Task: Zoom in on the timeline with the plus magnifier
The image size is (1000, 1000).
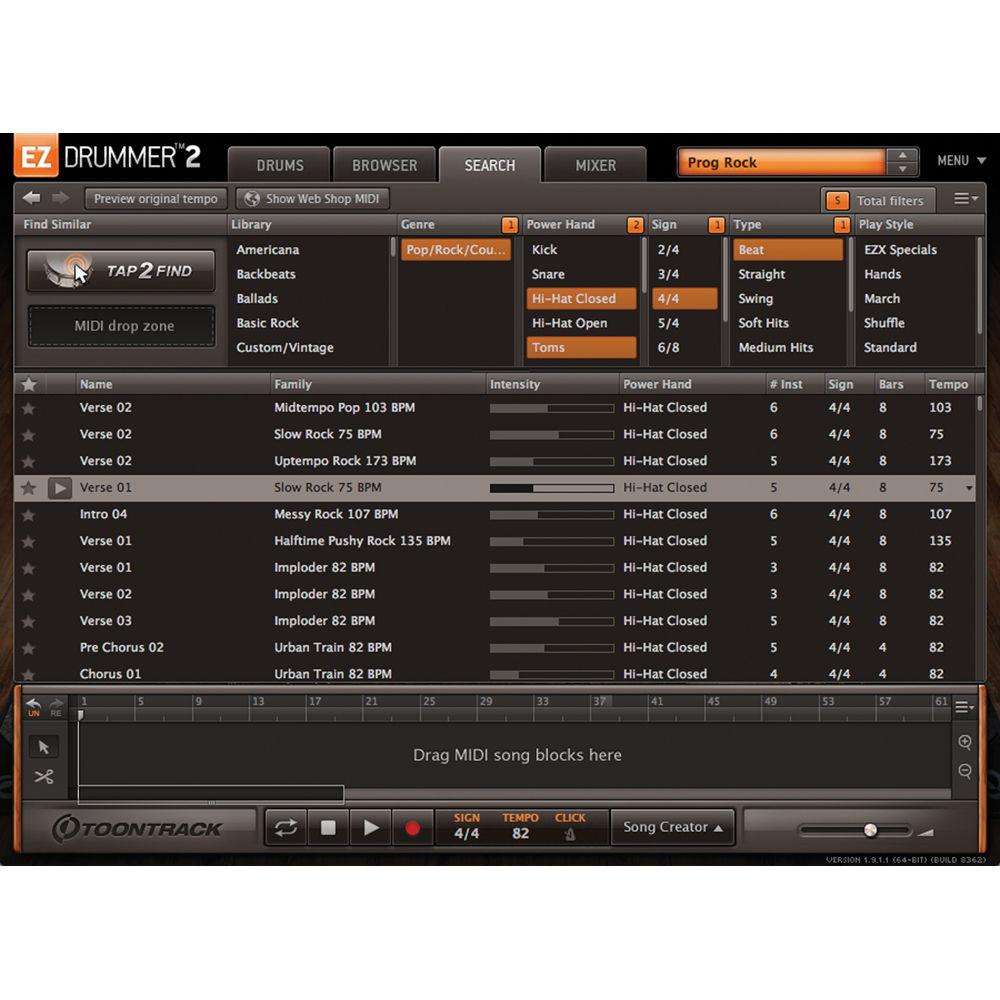Action: pyautogui.click(x=964, y=742)
